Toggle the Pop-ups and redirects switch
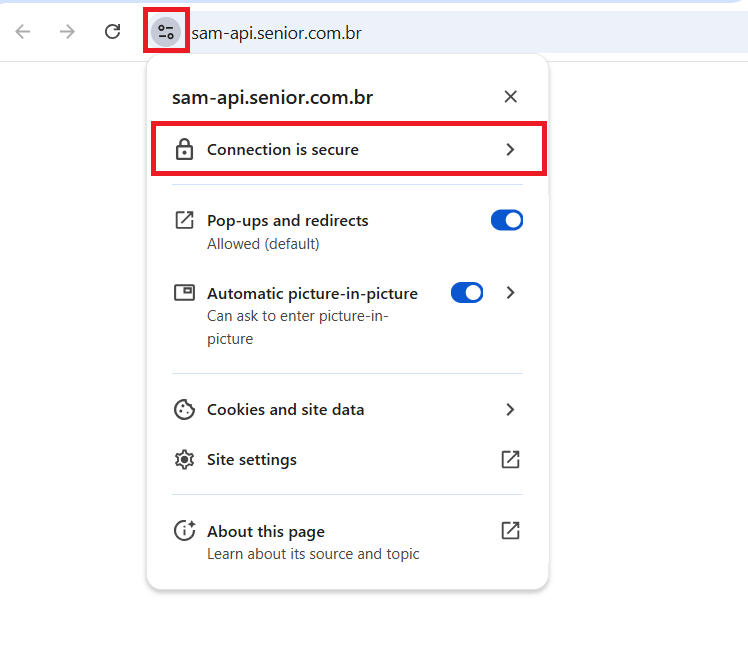The height and width of the screenshot is (668, 748). pos(507,221)
